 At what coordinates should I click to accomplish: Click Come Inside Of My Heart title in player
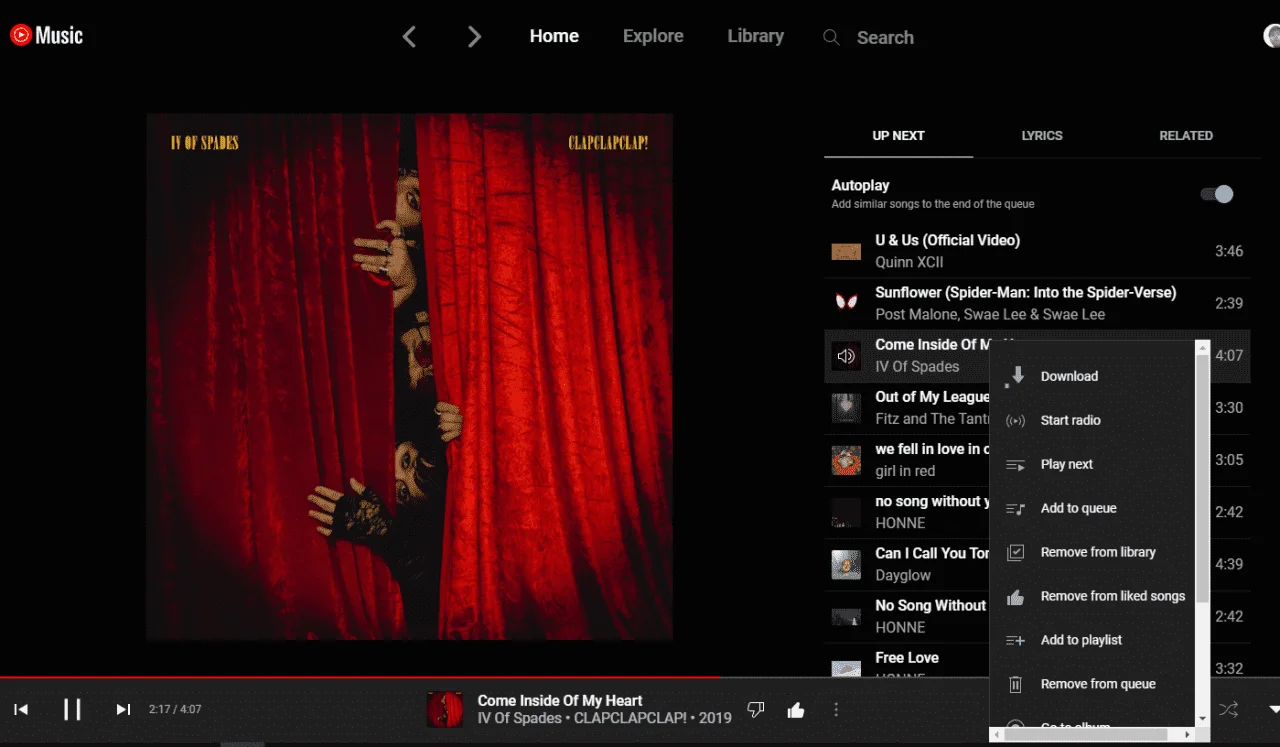(x=560, y=700)
